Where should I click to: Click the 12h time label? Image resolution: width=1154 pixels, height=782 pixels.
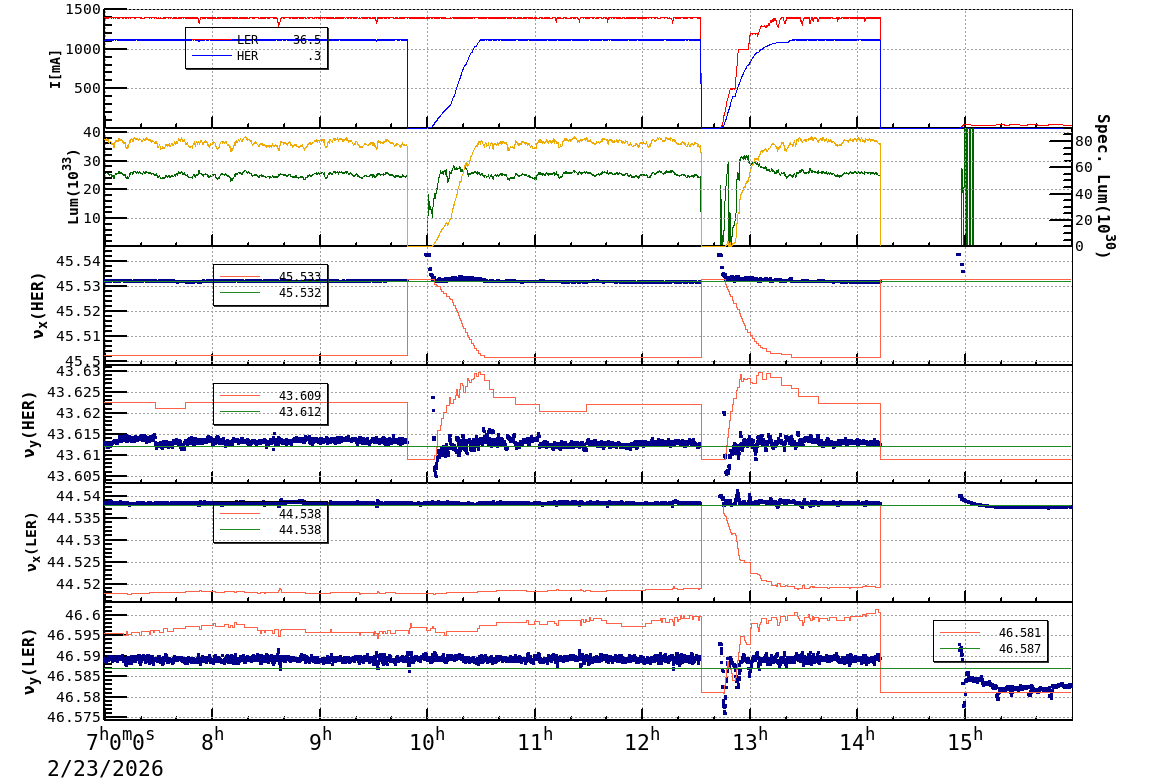tap(643, 739)
